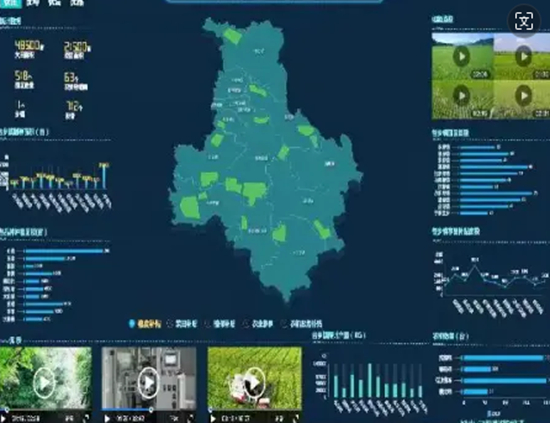Click small play icon under machinery video
Screen dimensions: 550x423
coord(107,418)
